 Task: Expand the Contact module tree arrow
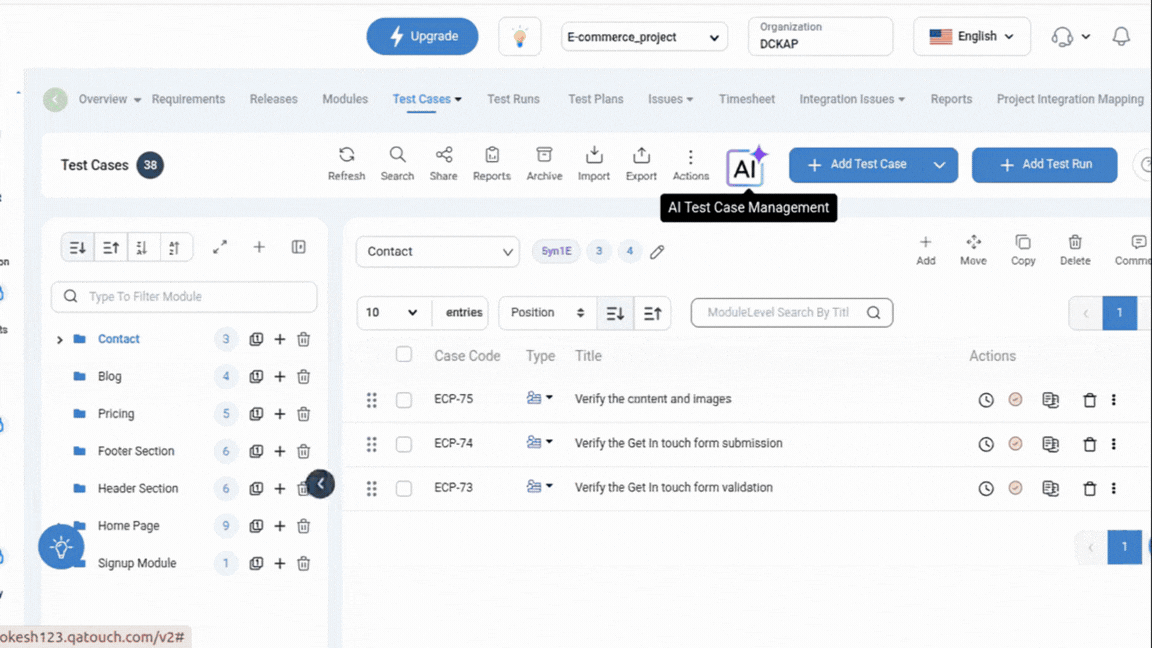click(60, 340)
